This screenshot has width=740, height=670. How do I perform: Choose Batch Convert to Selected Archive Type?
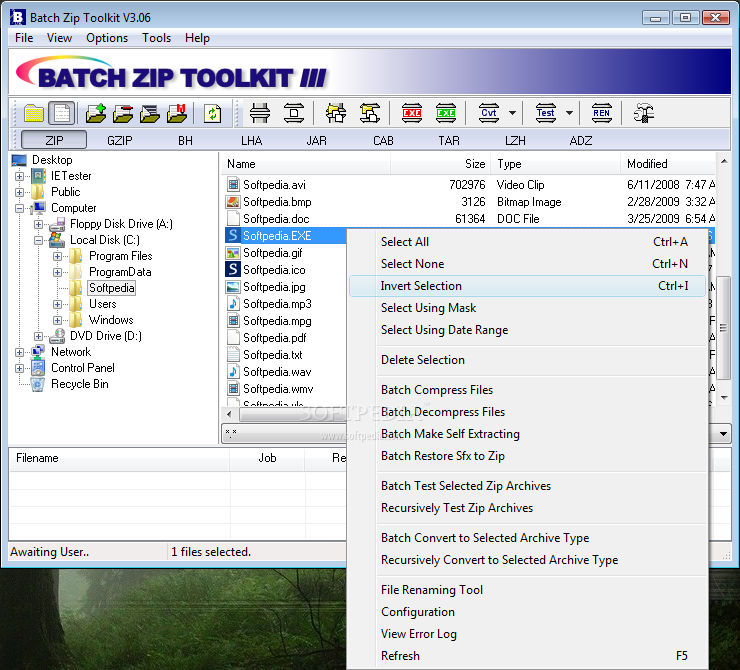click(x=527, y=538)
